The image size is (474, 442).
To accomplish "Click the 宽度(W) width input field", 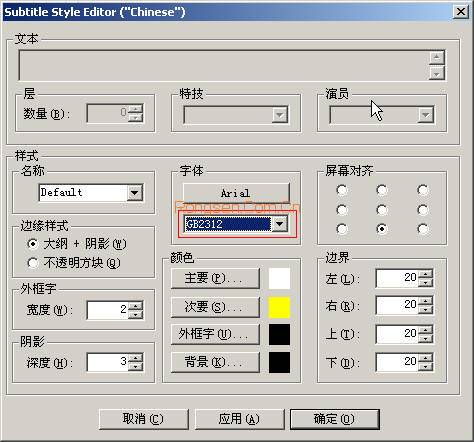I will (108, 310).
